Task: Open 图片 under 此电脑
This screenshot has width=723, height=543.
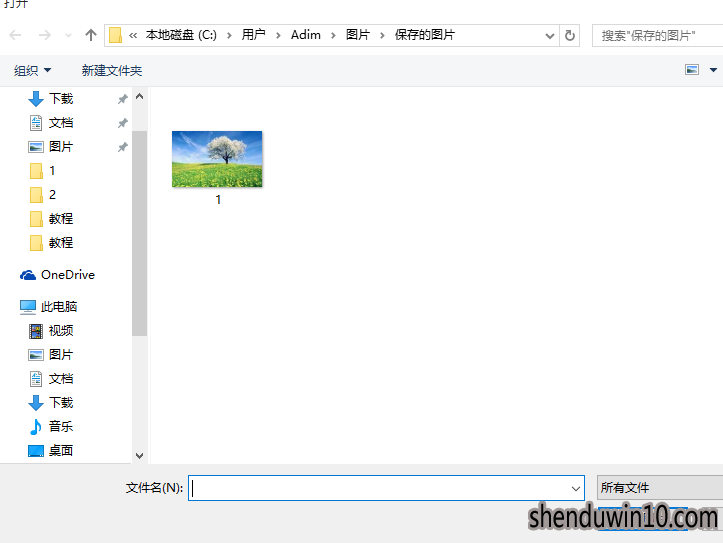Action: pos(51,354)
